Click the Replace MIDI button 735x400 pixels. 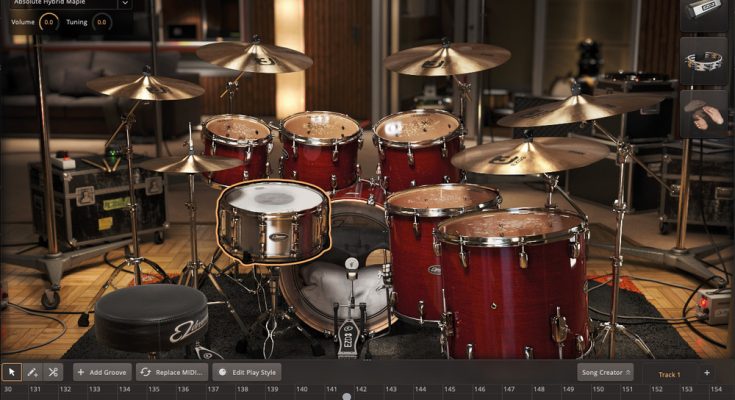point(171,372)
